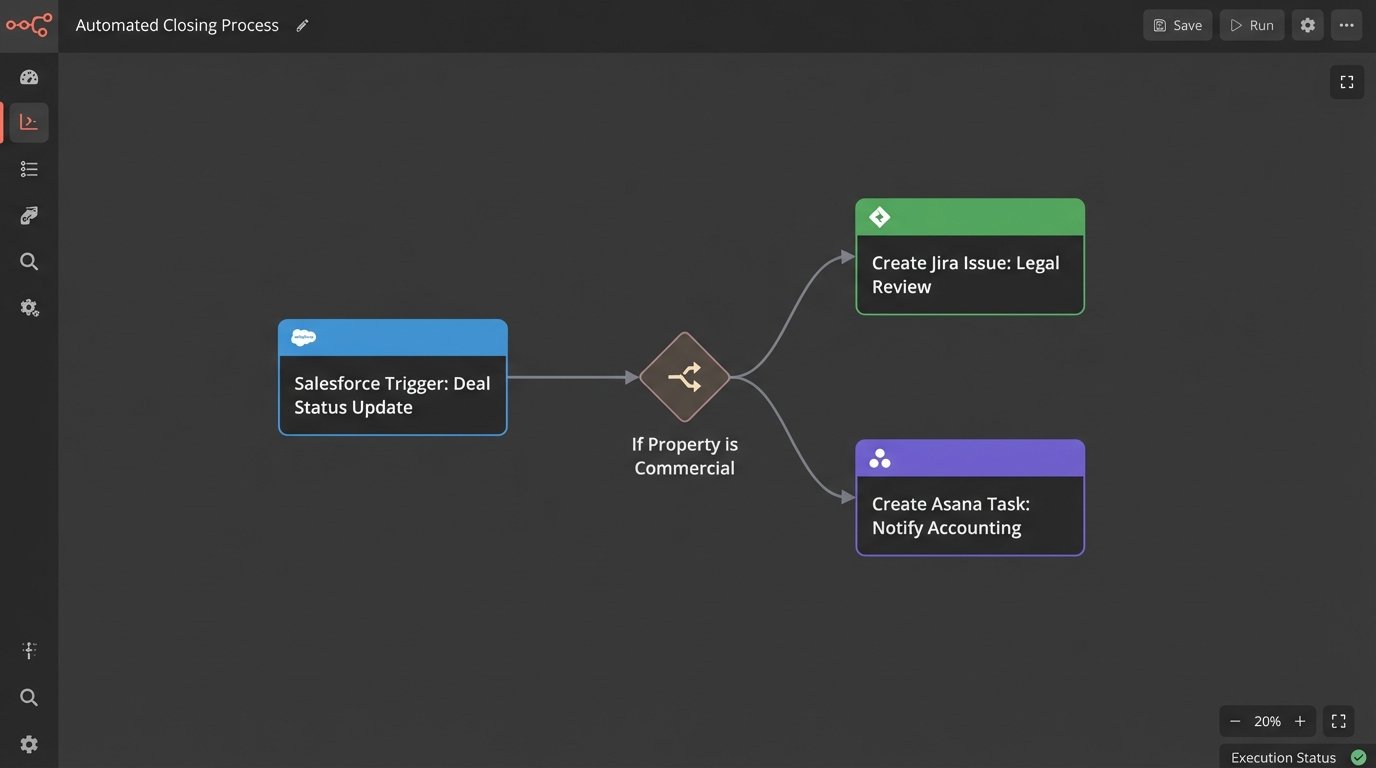Image resolution: width=1376 pixels, height=768 pixels.
Task: Toggle fit-to-view next to the zoom controls
Action: coord(1338,720)
